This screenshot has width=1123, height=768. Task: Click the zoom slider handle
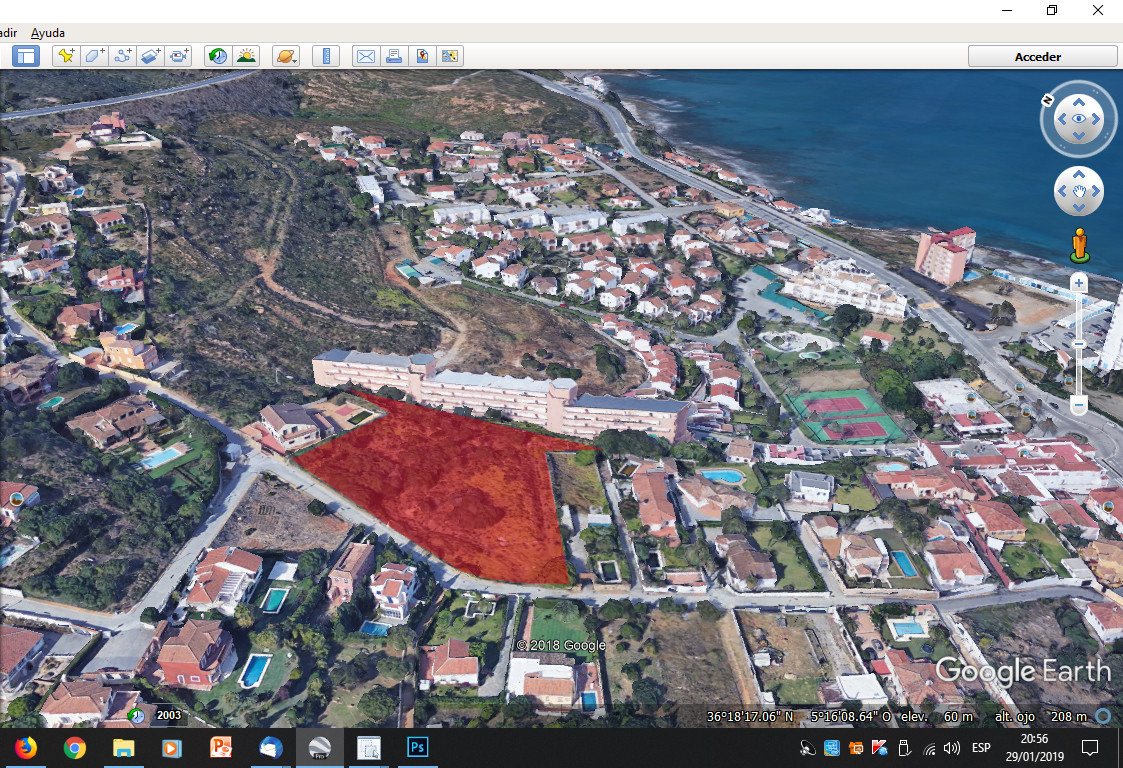point(1079,344)
